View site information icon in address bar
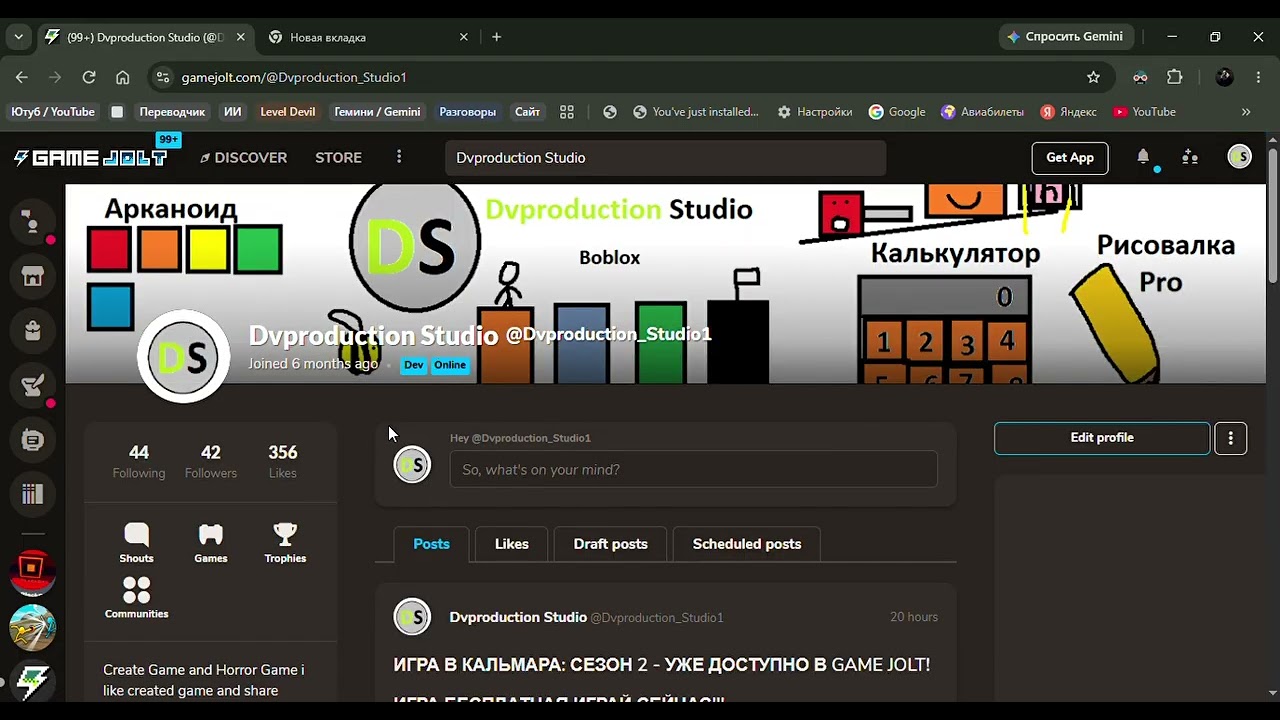Viewport: 1280px width, 720px height. click(164, 77)
